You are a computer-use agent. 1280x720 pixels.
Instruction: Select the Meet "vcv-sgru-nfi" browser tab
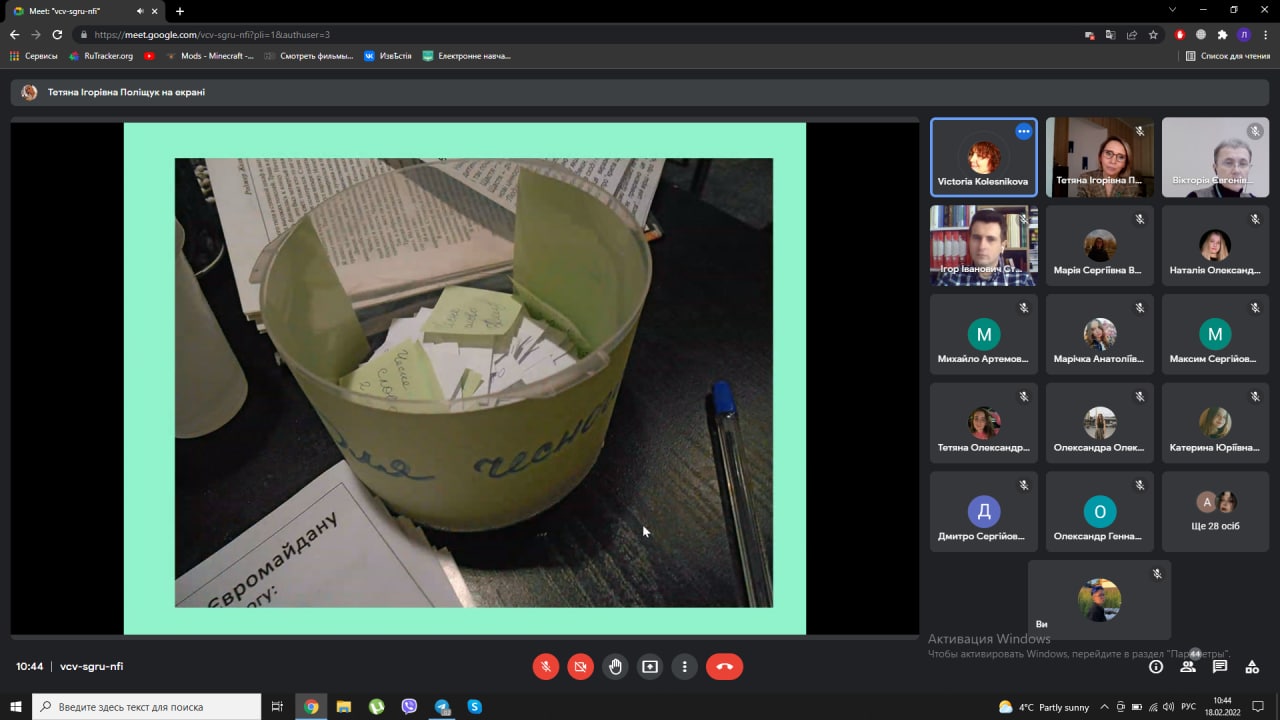pos(80,11)
